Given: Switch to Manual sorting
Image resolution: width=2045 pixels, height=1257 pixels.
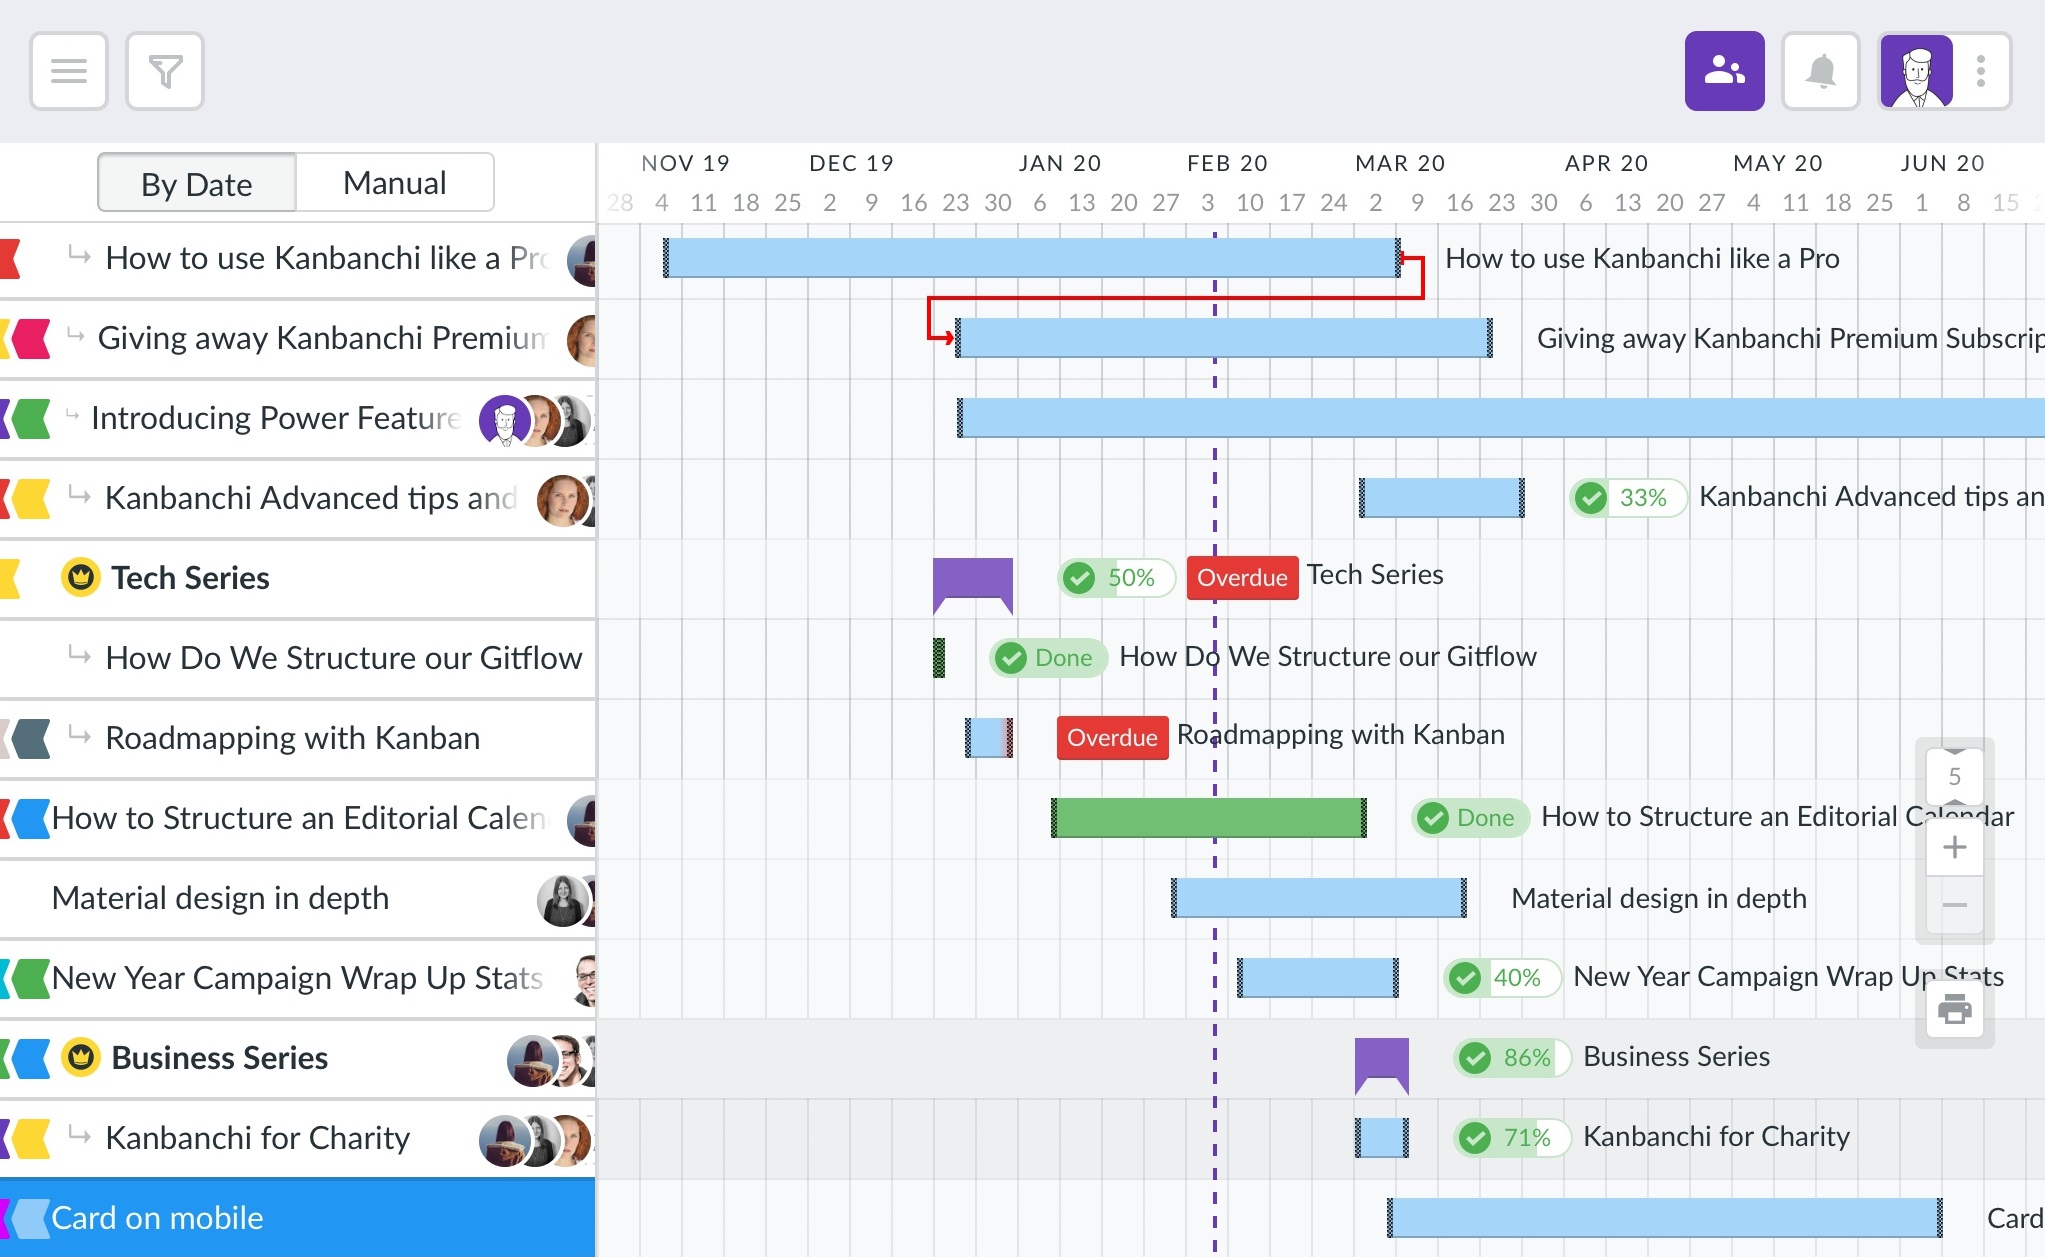Looking at the screenshot, I should click(x=395, y=183).
